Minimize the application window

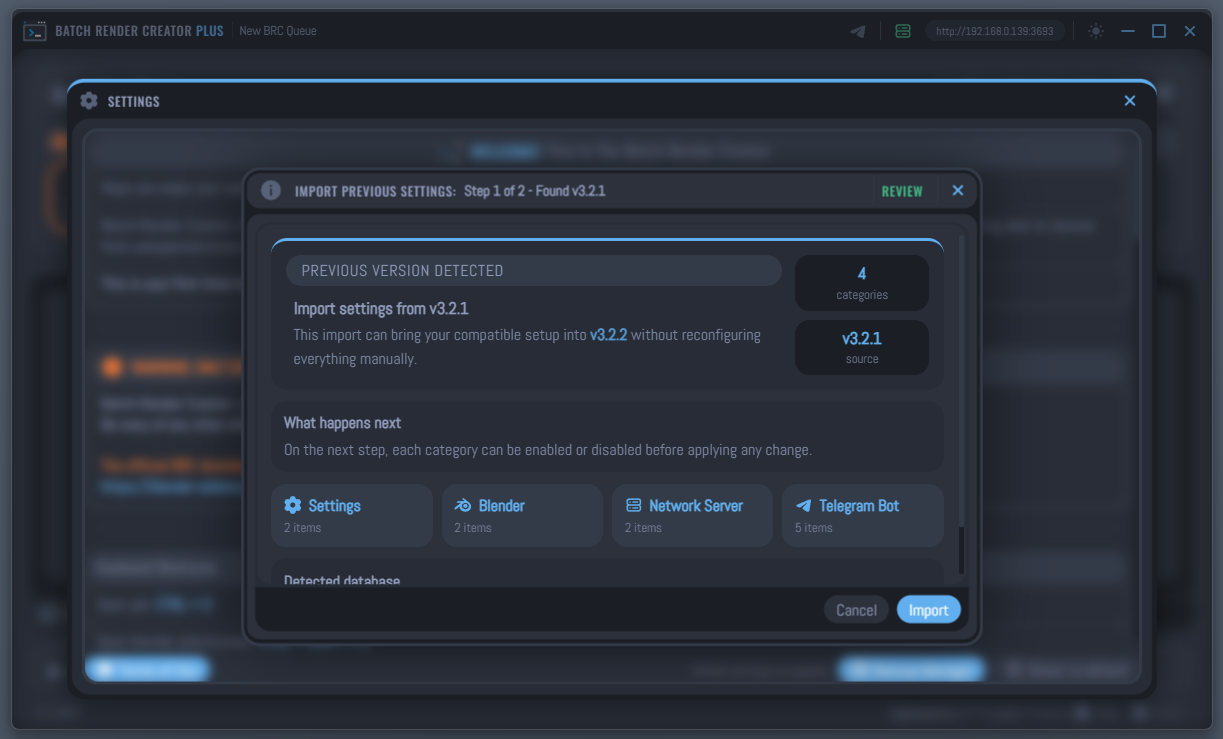click(1128, 31)
